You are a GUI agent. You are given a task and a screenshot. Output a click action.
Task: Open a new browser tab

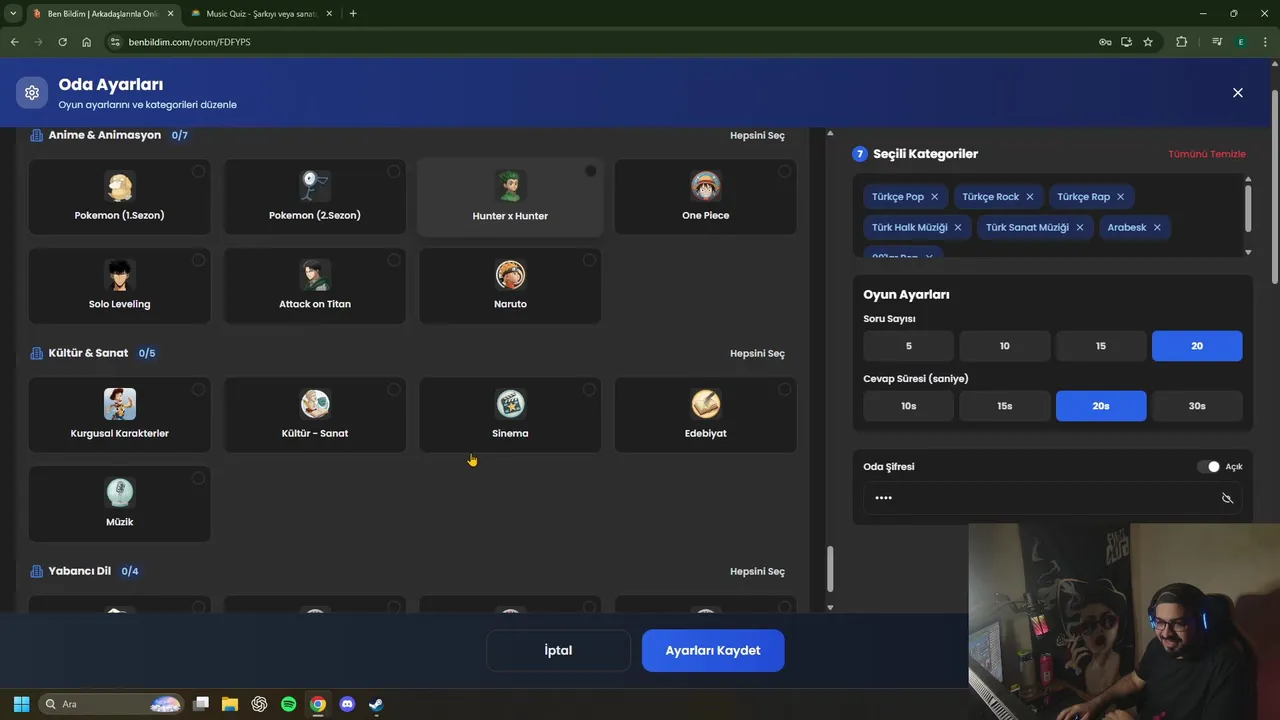(x=353, y=13)
